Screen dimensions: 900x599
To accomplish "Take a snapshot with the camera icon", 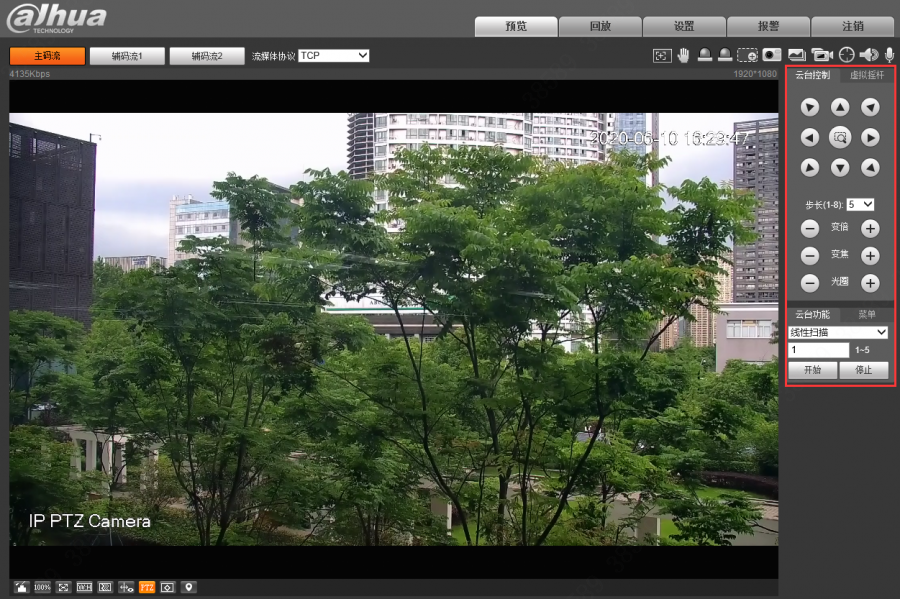I will (772, 55).
